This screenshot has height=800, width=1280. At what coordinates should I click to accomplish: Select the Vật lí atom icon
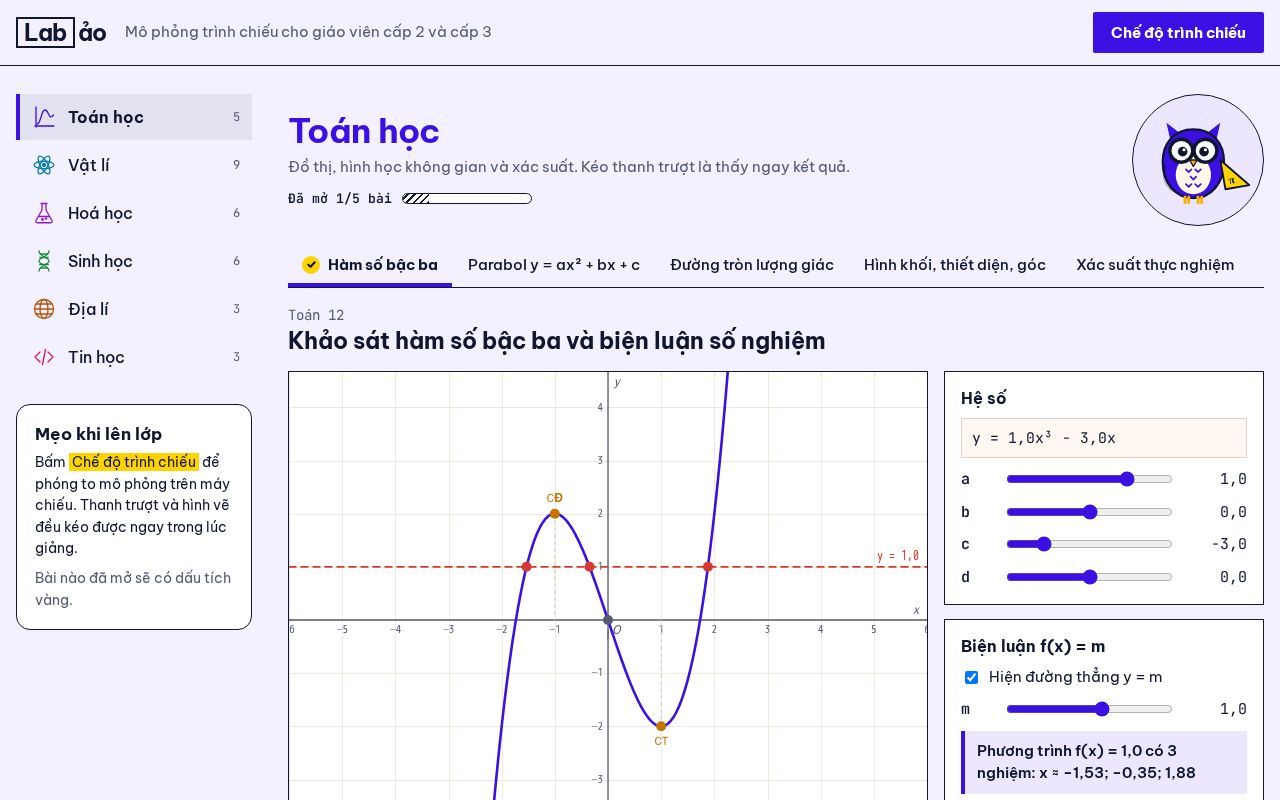pyautogui.click(x=44, y=165)
